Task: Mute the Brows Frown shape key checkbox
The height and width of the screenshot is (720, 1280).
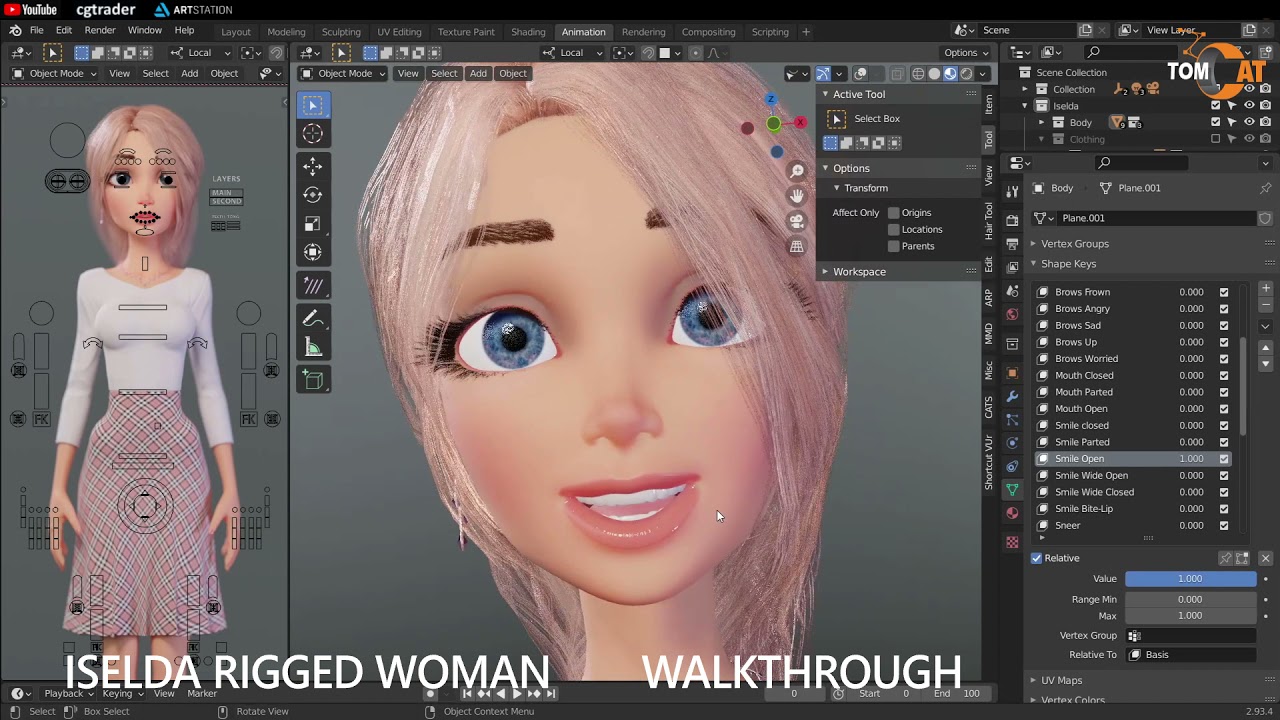Action: (1224, 292)
